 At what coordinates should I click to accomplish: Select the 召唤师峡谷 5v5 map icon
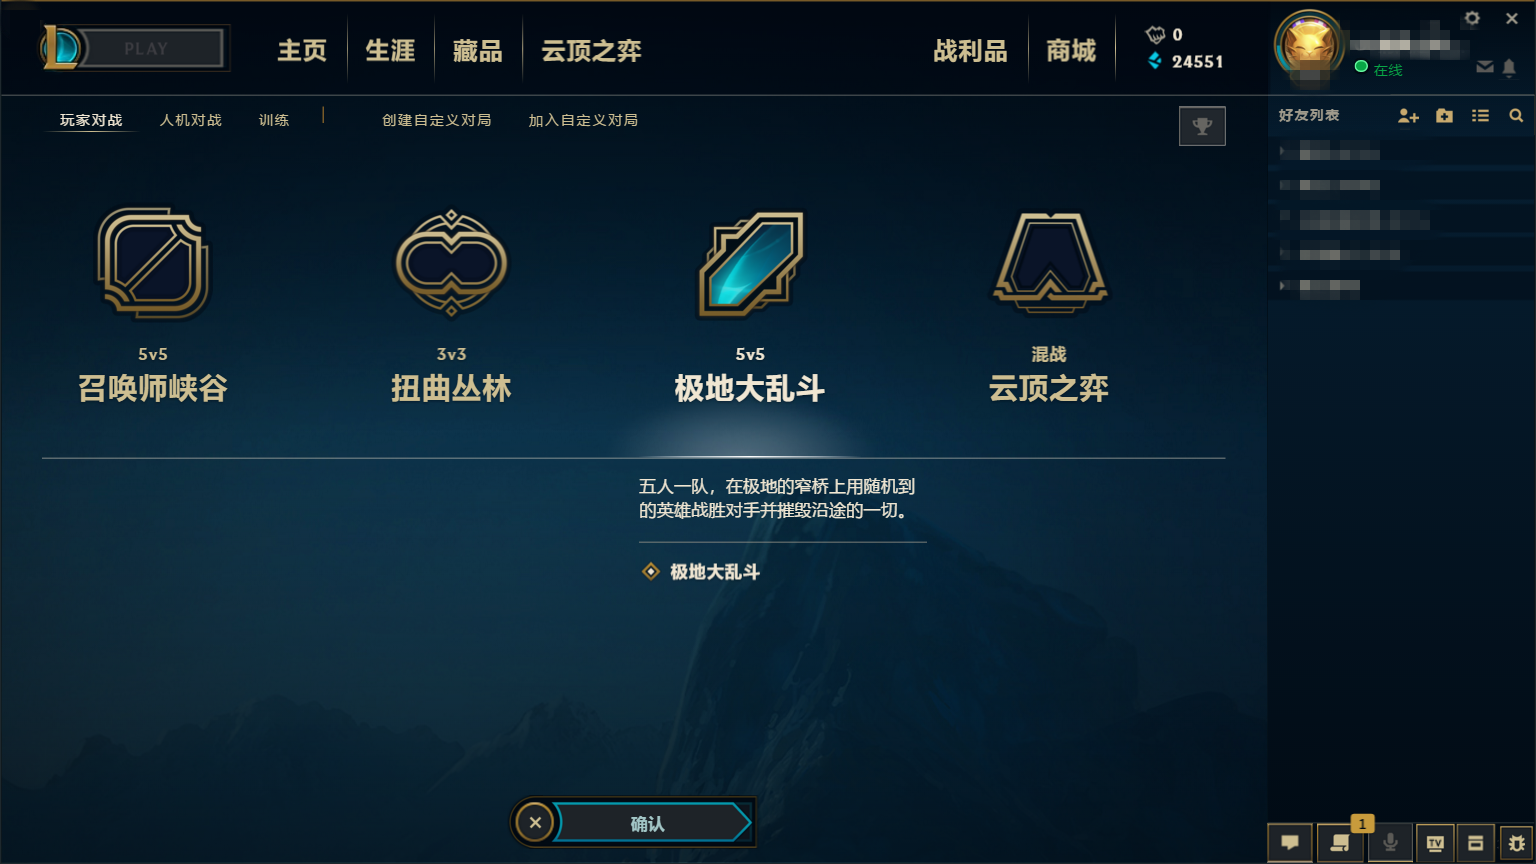coord(153,263)
